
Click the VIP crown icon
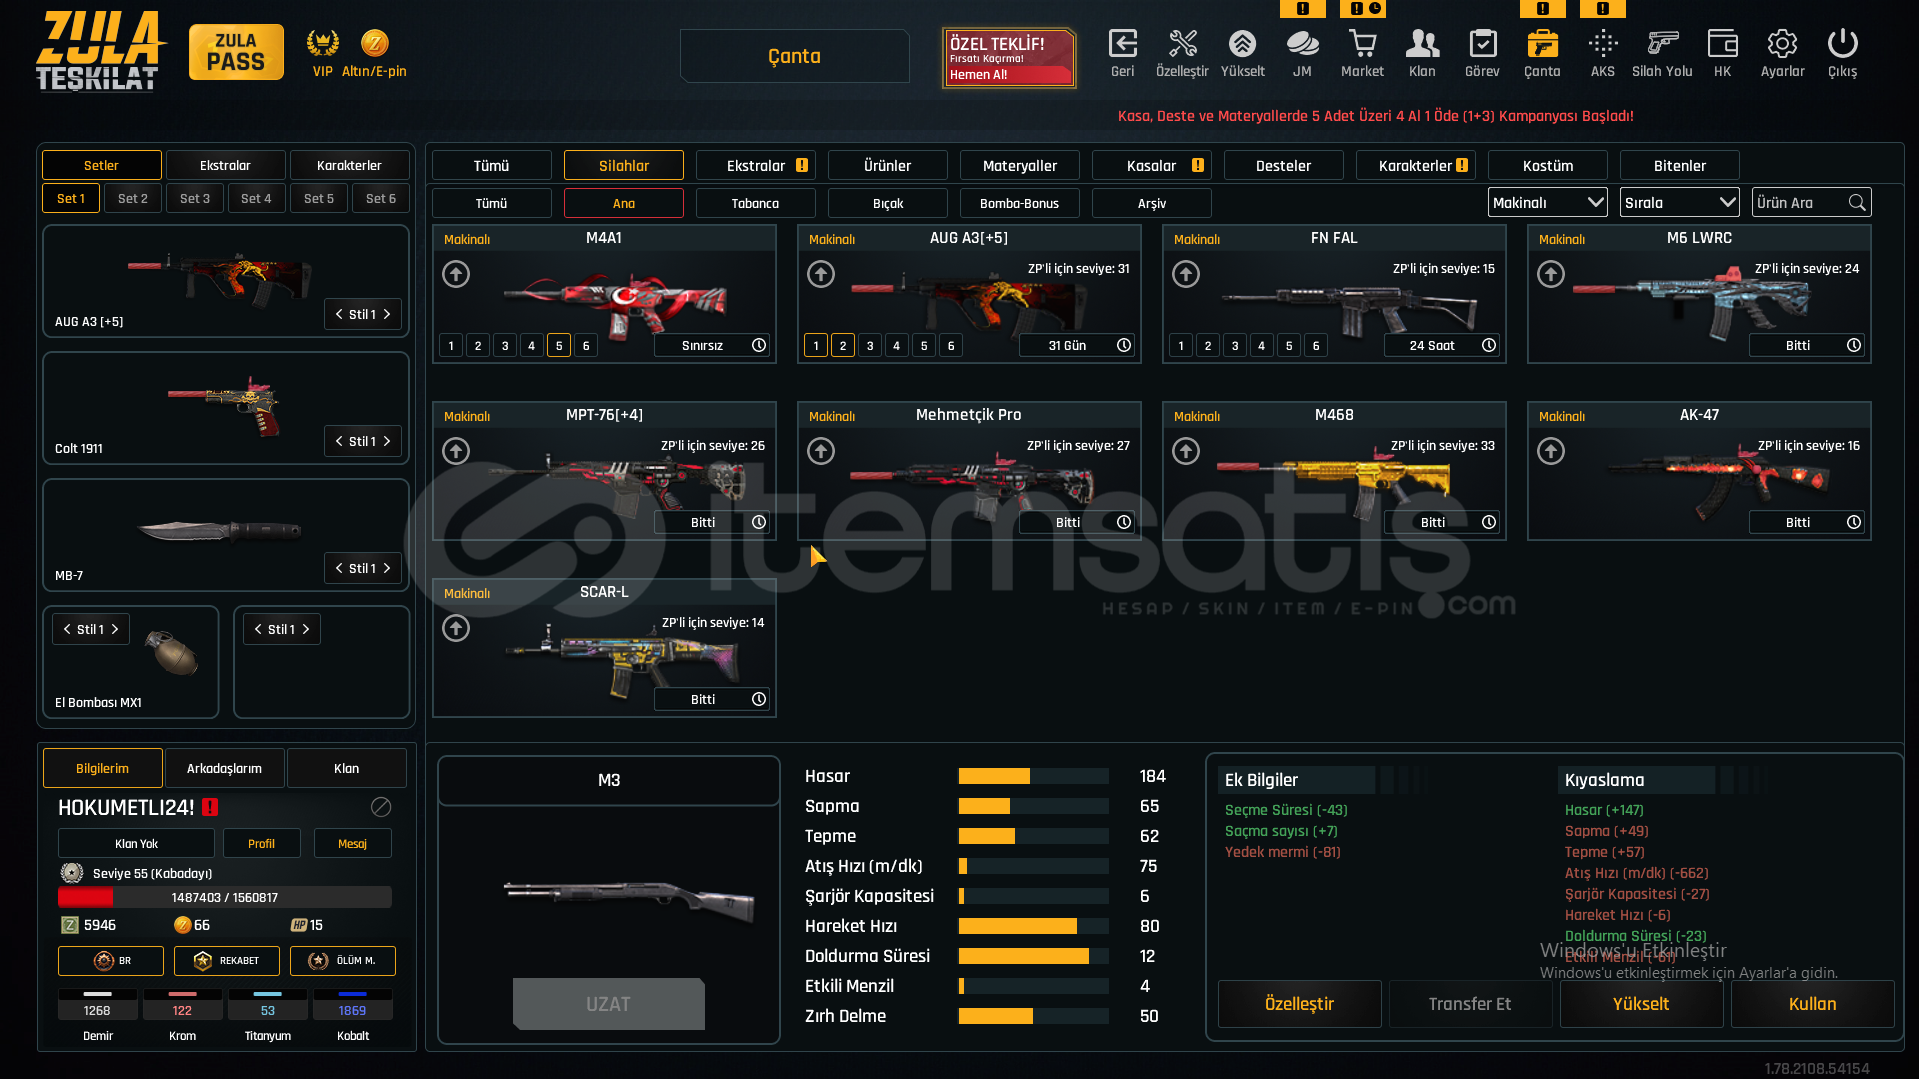pos(322,43)
